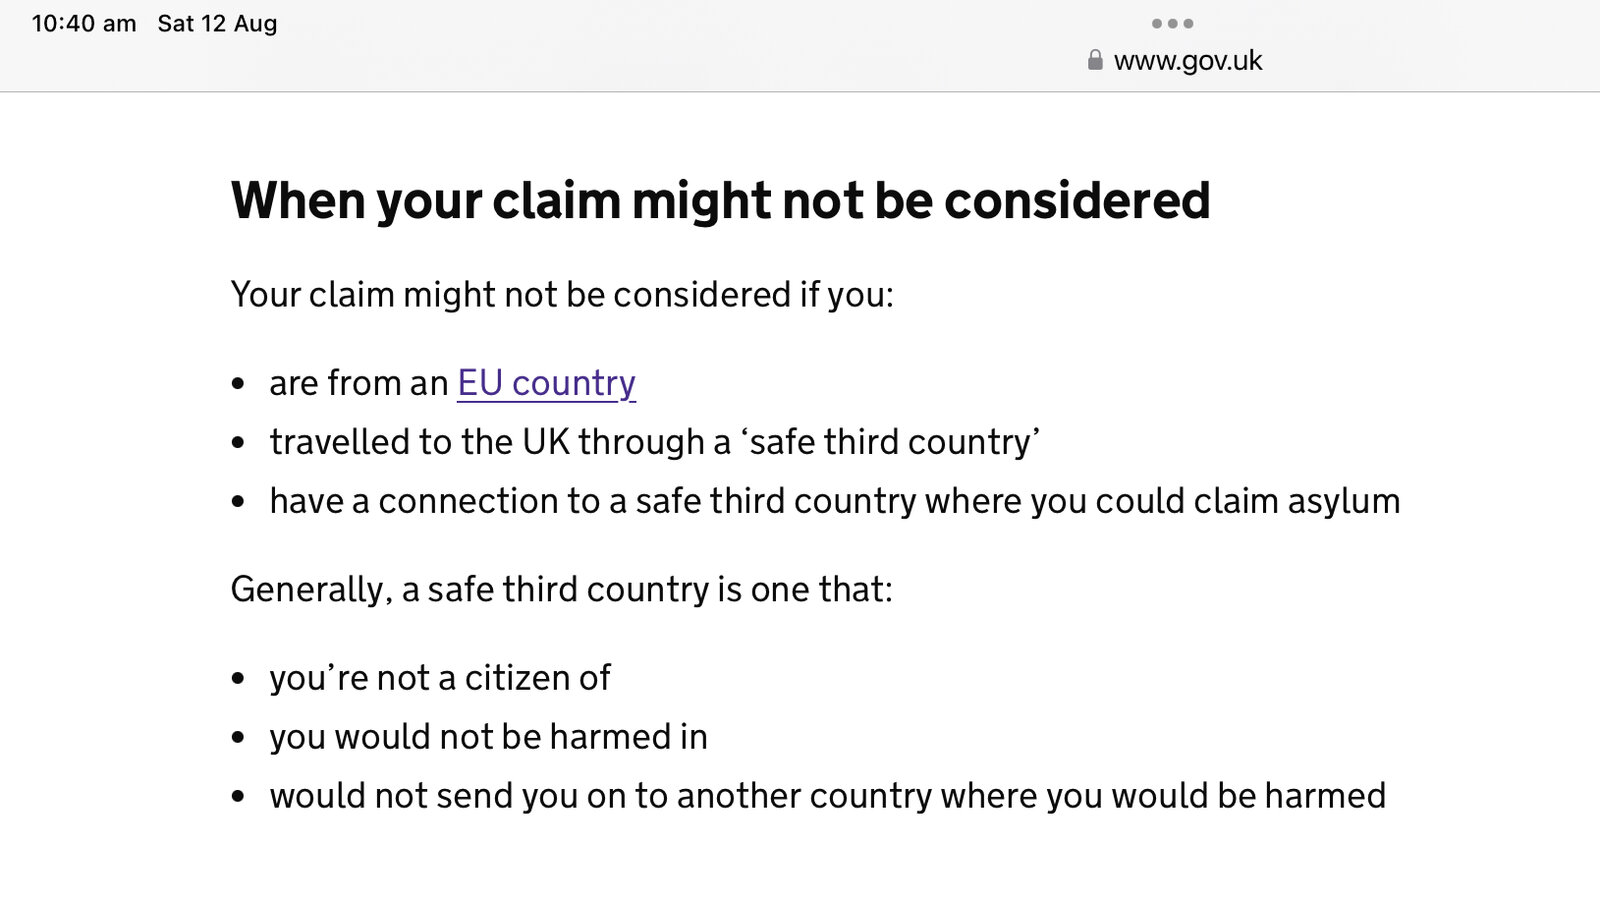
Task: Click the 'you're not a citizen of' text
Action: click(440, 678)
